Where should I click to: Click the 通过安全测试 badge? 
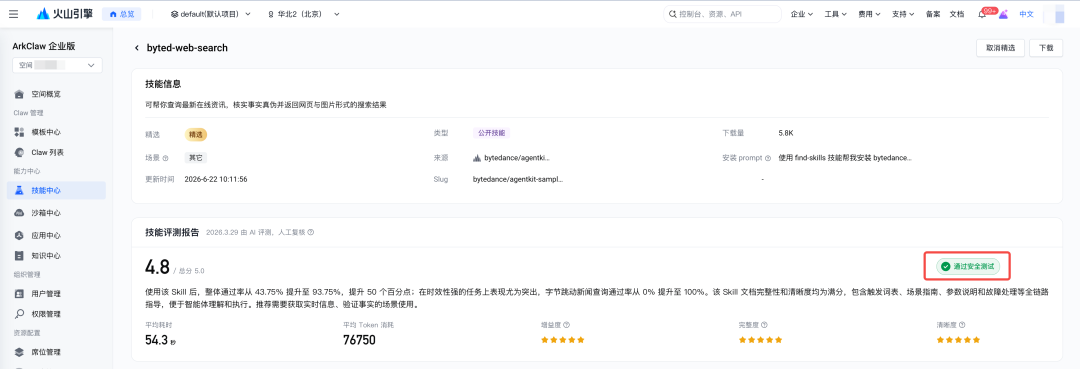(x=967, y=266)
